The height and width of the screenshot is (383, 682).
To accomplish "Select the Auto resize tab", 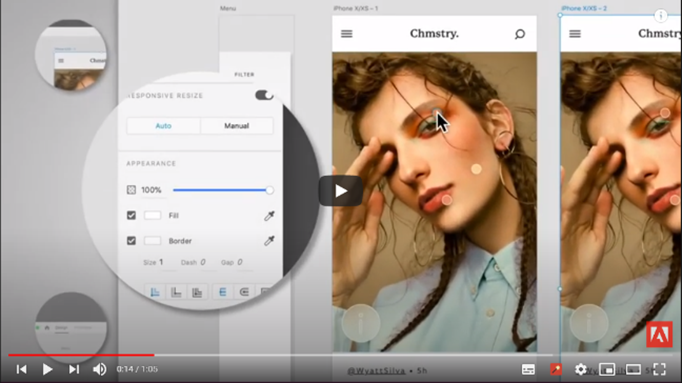I will pos(164,126).
